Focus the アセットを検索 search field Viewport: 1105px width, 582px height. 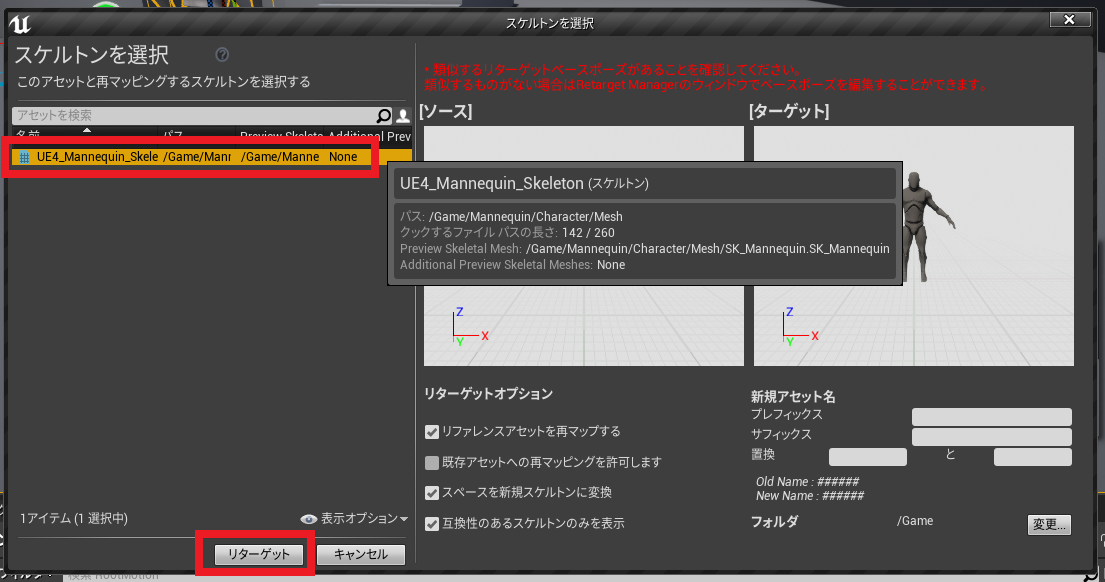click(x=195, y=116)
